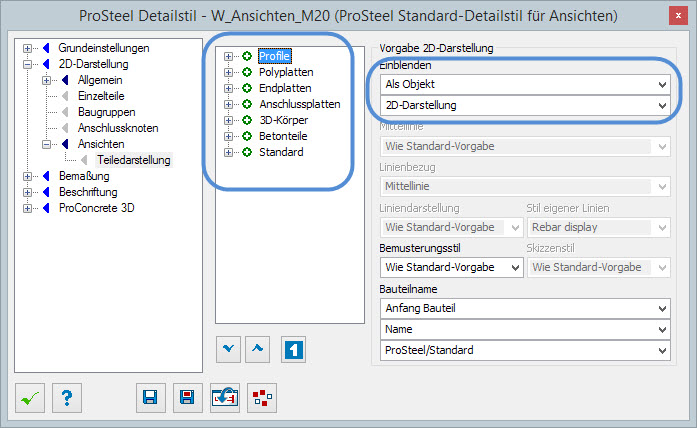The height and width of the screenshot is (428, 697).
Task: Click green plus icon beside Endplatten
Action: tap(247, 88)
